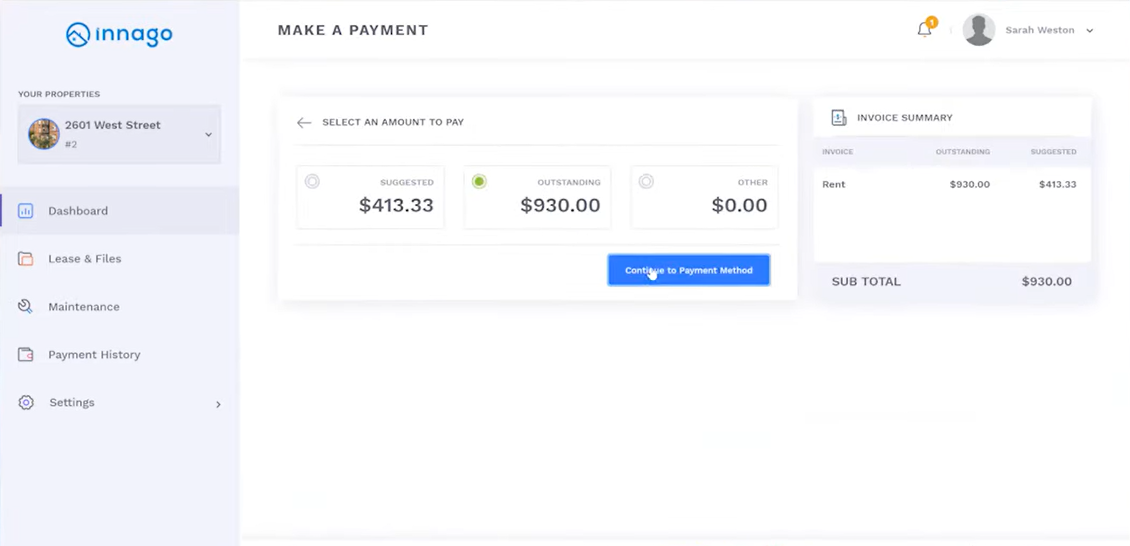The width and height of the screenshot is (1130, 546).
Task: Click the Lease & Files folder icon
Action: pyautogui.click(x=26, y=259)
